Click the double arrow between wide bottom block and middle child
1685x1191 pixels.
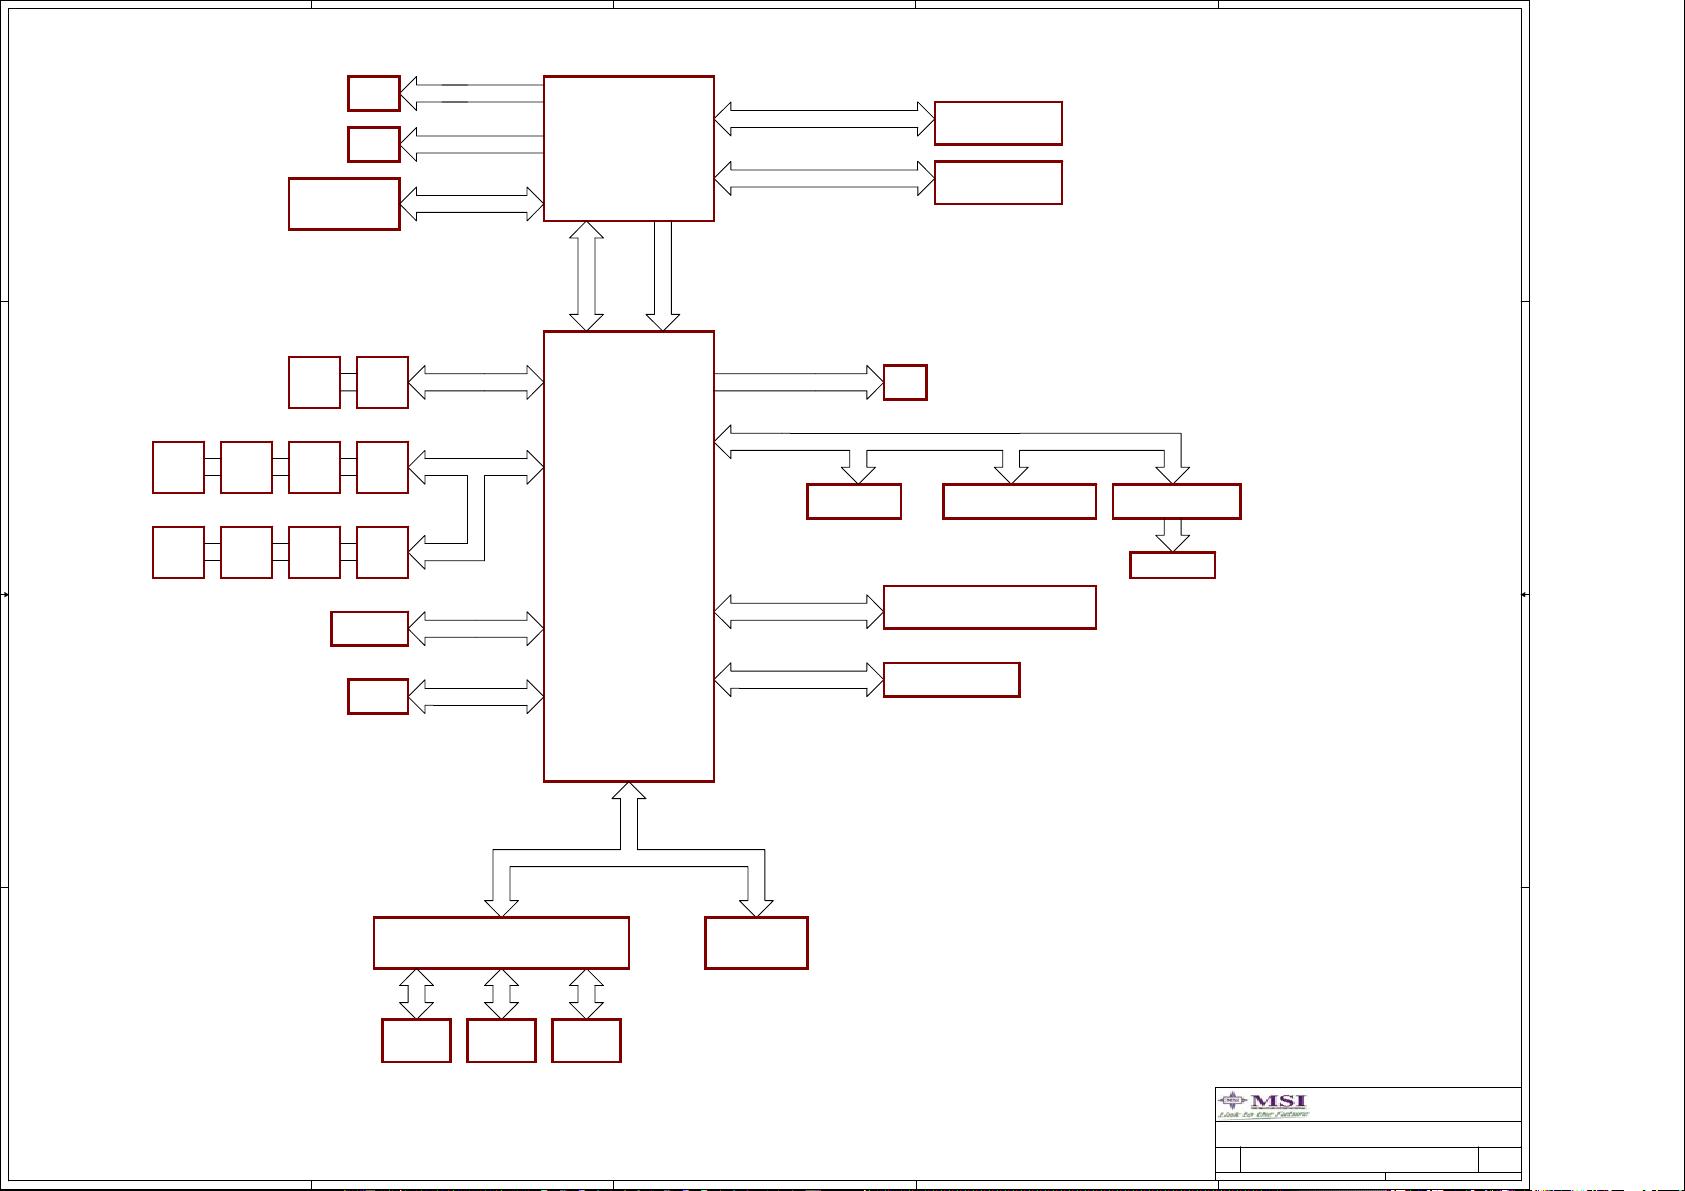(x=501, y=993)
